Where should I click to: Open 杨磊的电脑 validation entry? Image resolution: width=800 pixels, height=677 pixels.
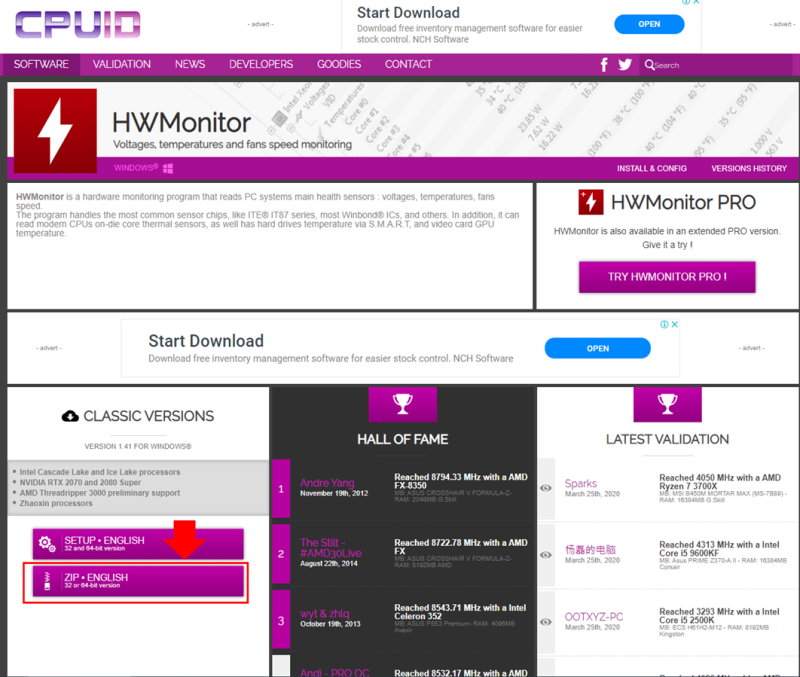click(590, 550)
